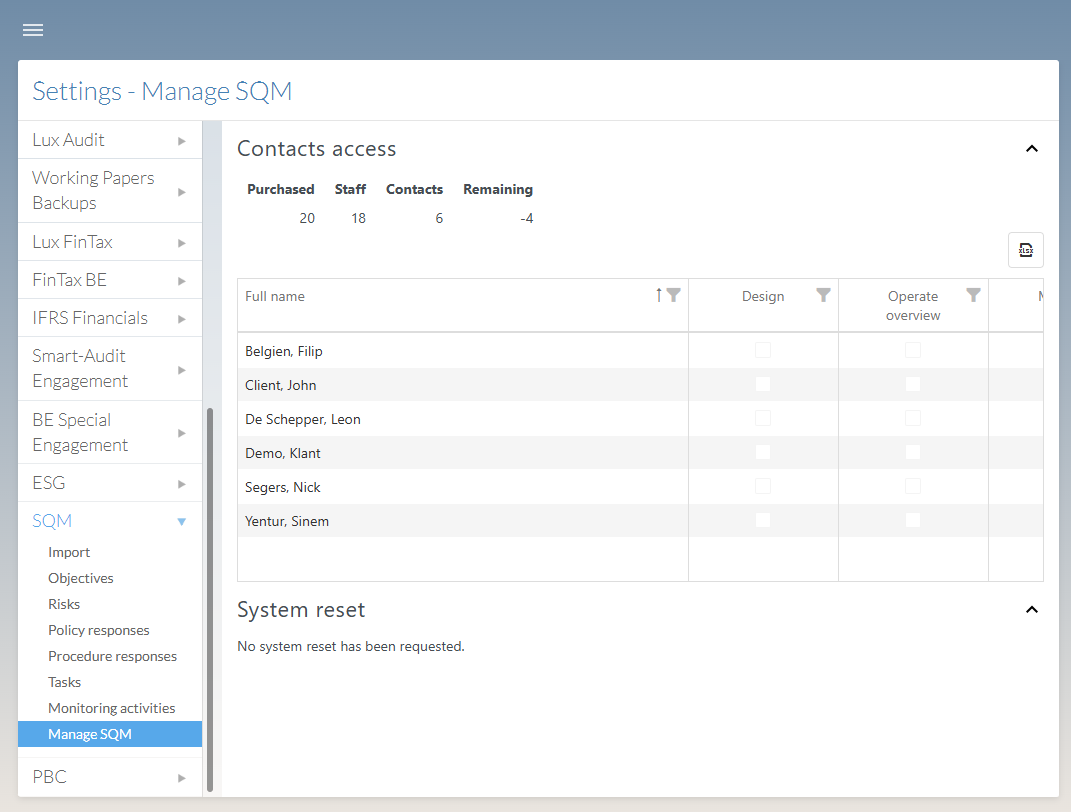Expand Working Papers Backups arrow
1071x812 pixels.
coord(182,192)
